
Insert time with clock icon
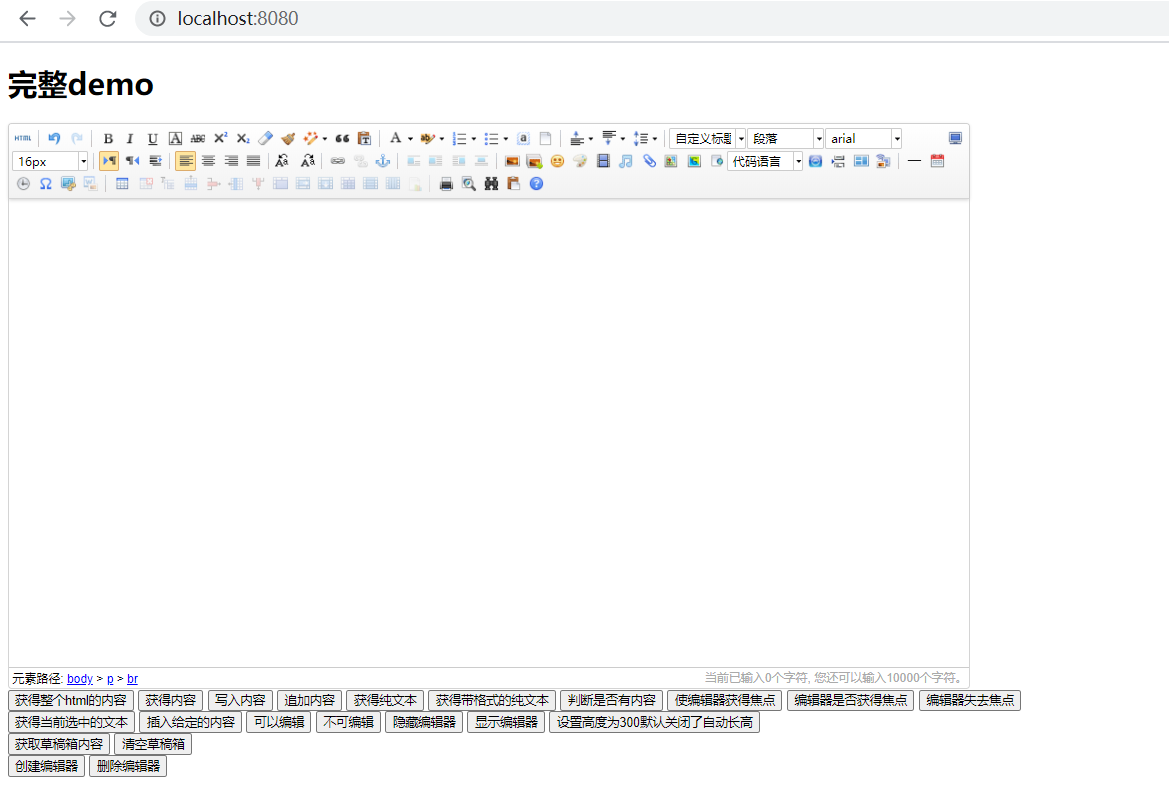[x=23, y=184]
